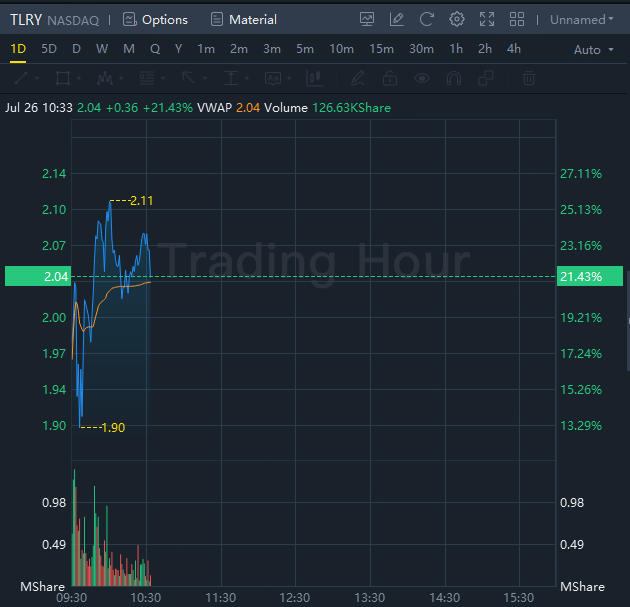Viewport: 630px width, 607px height.
Task: Toggle fullscreen expand icon
Action: [487, 19]
